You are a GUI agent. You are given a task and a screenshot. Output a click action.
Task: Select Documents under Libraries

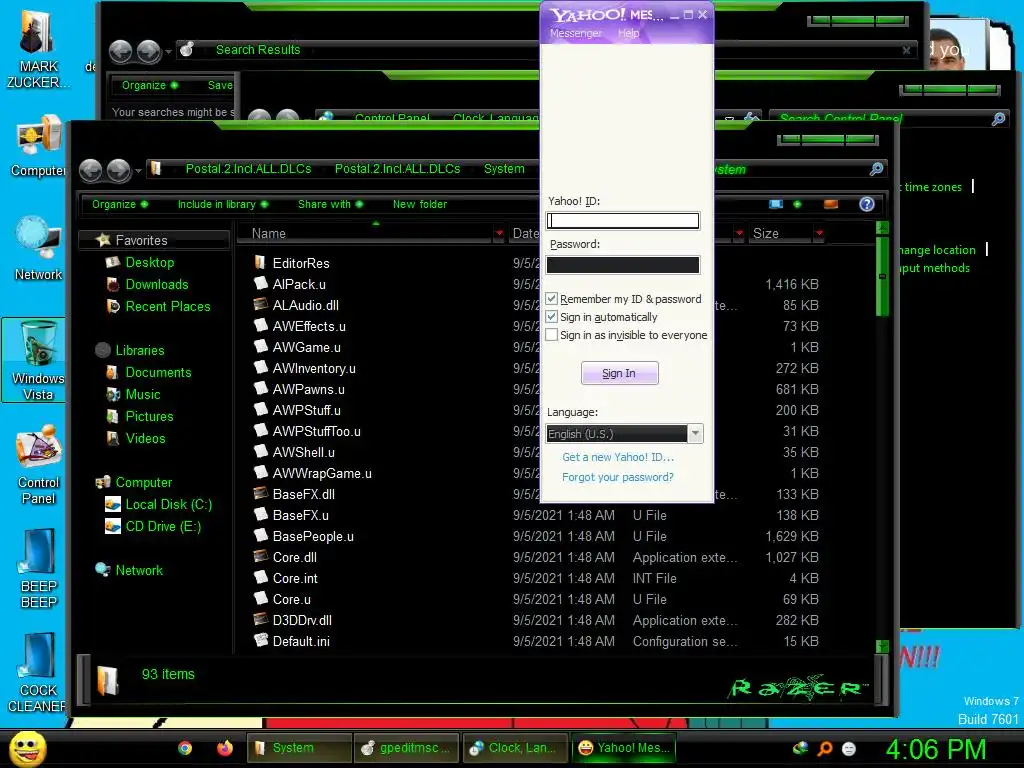pyautogui.click(x=158, y=372)
